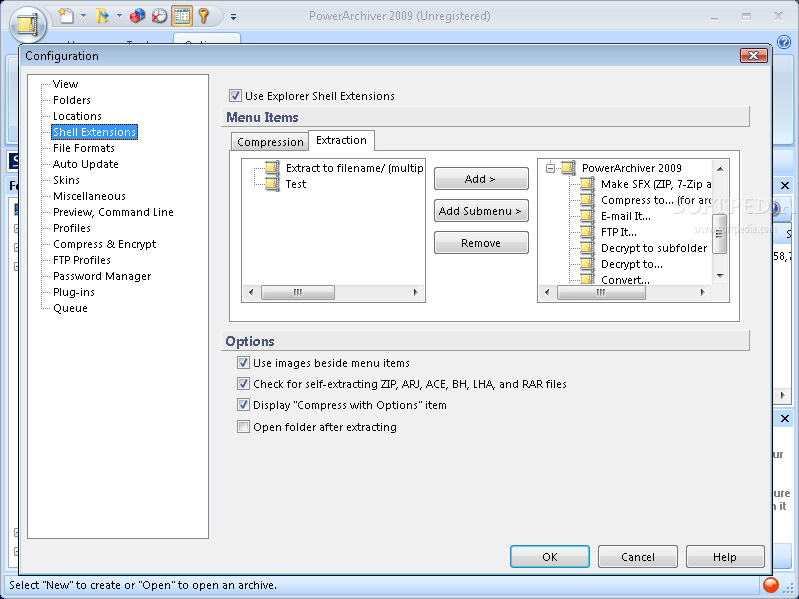The height and width of the screenshot is (599, 799).
Task: Click icon beside Test entry
Action: [273, 184]
